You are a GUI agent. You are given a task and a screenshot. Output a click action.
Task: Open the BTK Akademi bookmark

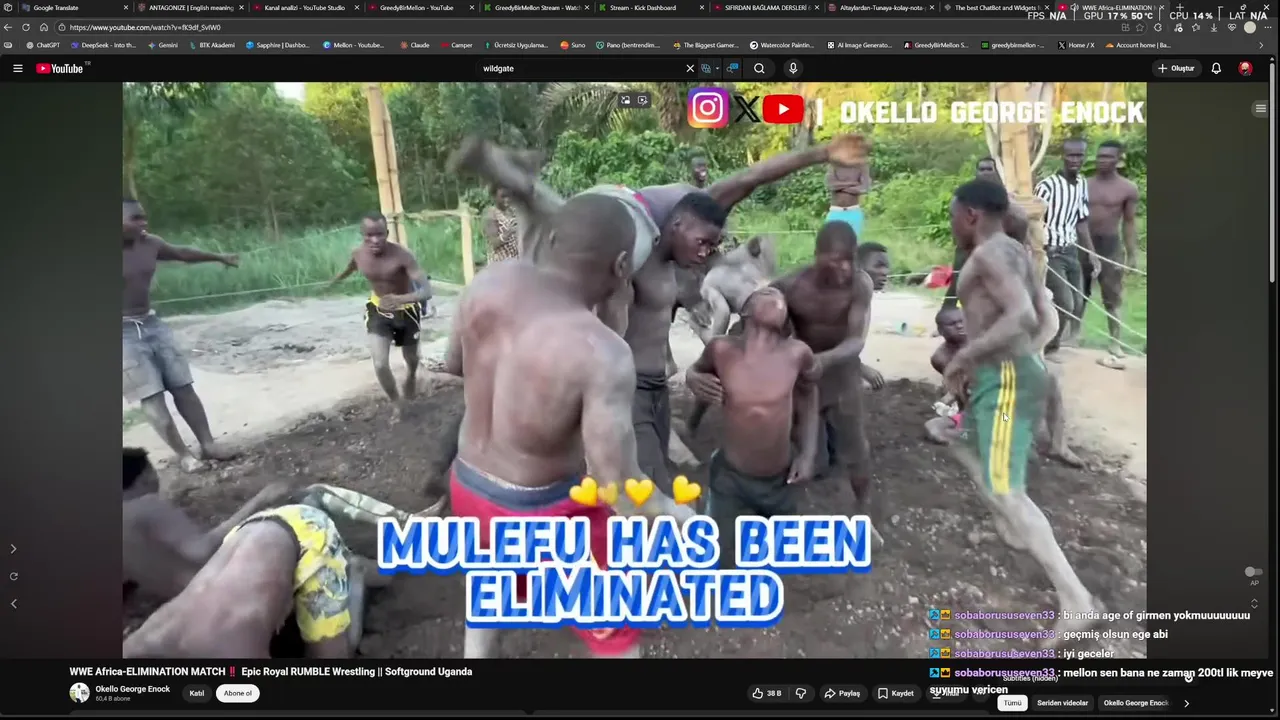pos(212,45)
